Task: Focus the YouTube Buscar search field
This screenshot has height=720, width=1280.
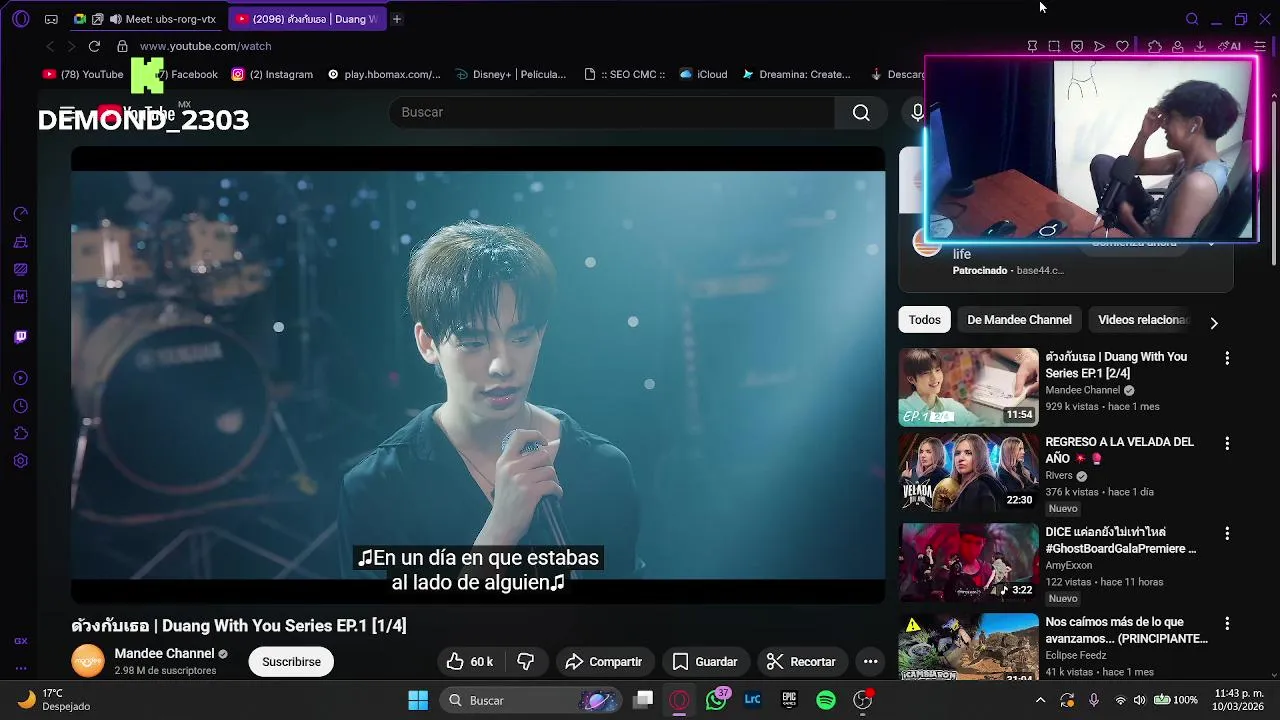Action: [612, 112]
